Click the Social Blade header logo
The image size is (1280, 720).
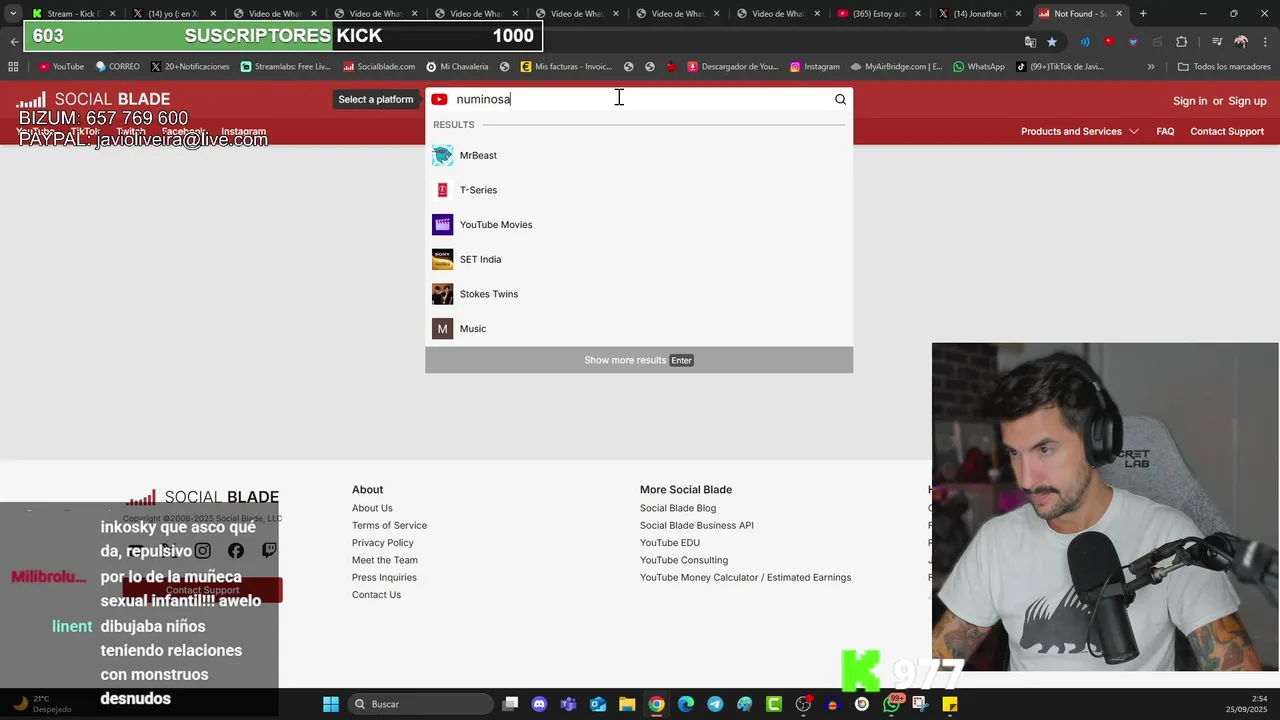click(x=93, y=99)
